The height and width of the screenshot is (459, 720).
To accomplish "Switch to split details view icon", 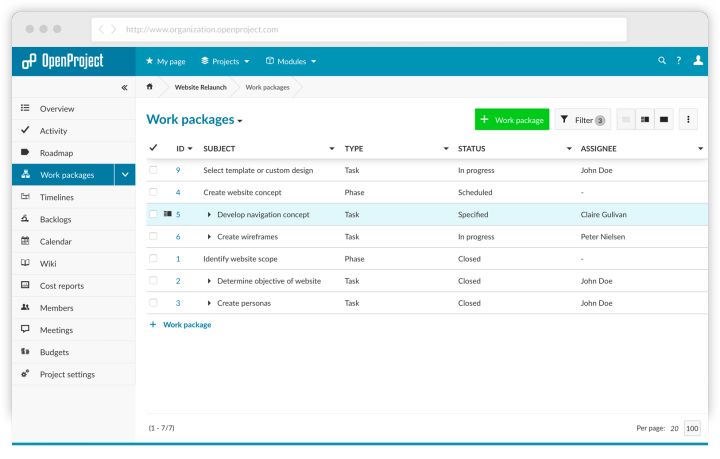I will coord(645,120).
